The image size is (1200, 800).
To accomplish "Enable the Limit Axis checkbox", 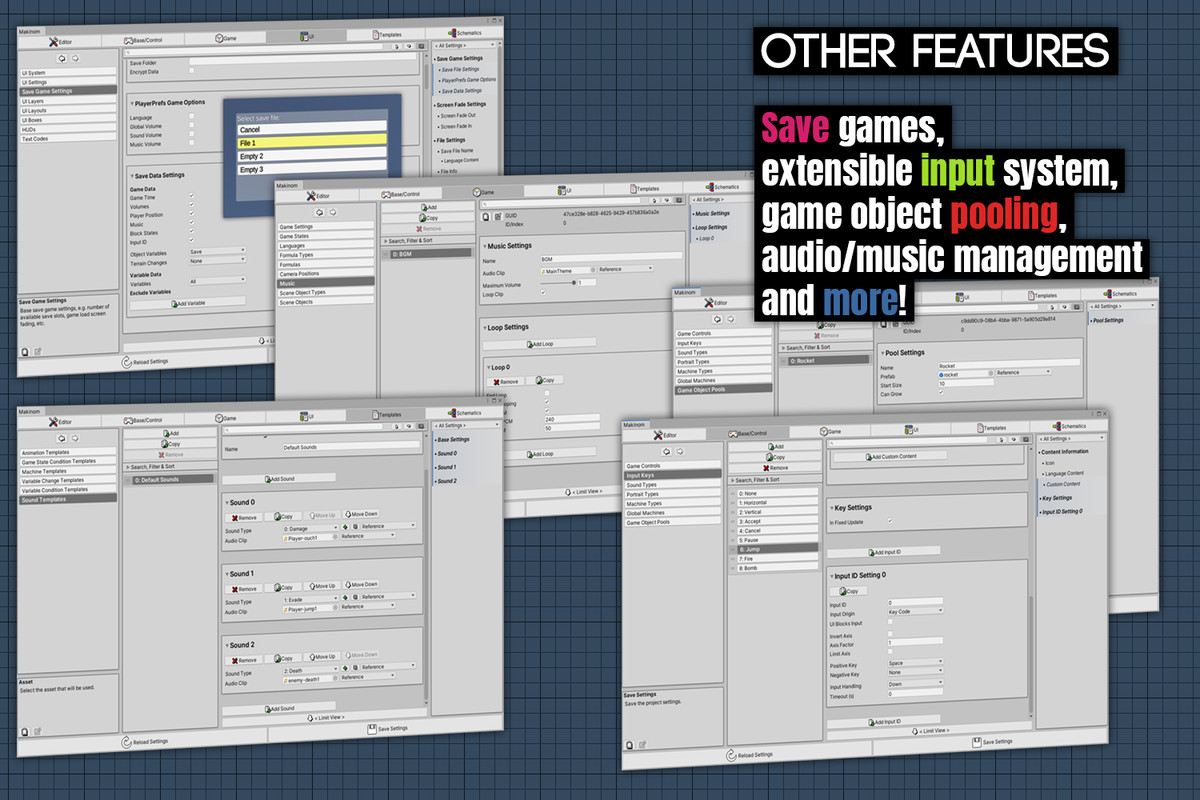I will [889, 652].
